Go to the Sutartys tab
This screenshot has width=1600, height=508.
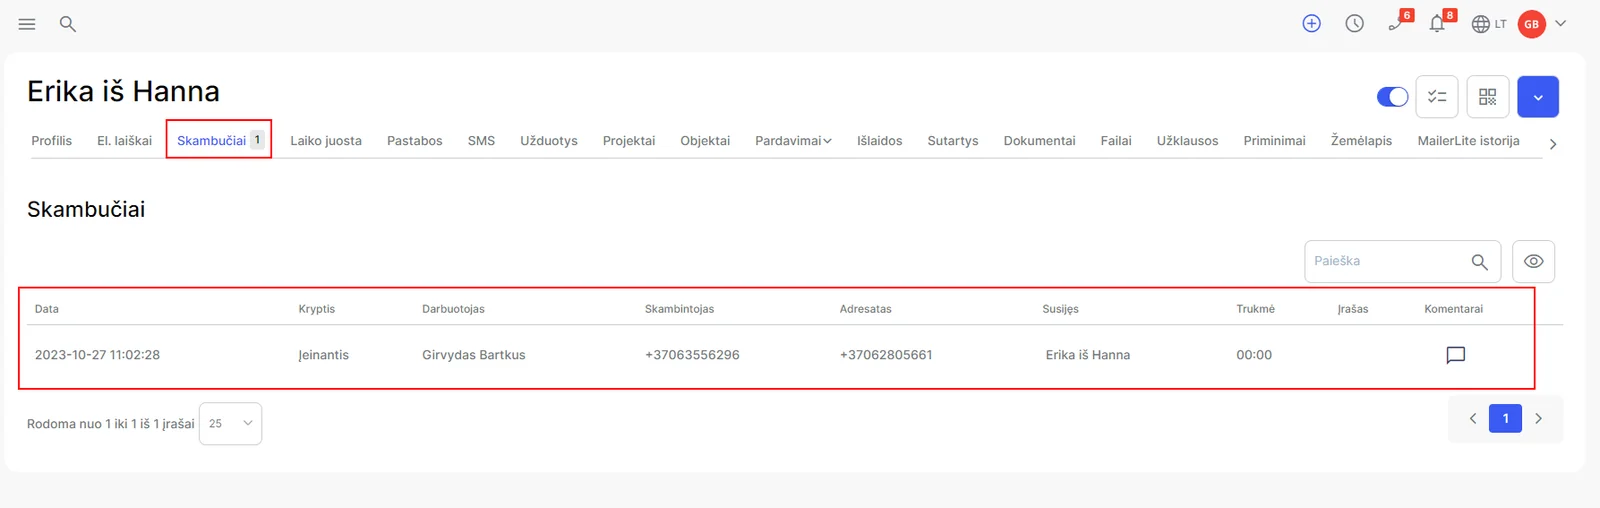953,141
